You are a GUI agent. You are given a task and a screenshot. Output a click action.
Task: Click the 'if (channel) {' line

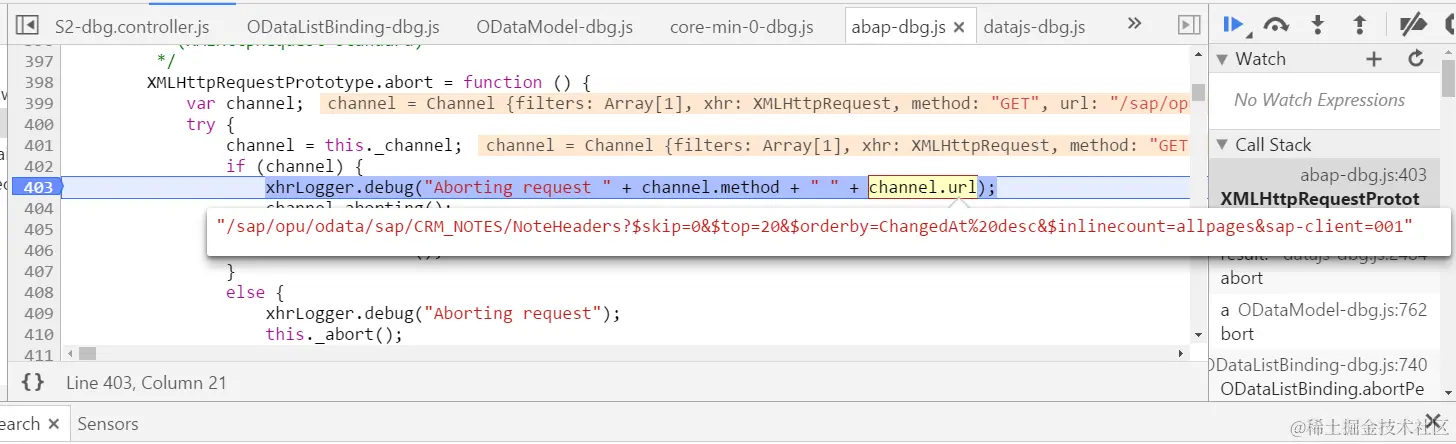[x=294, y=166]
